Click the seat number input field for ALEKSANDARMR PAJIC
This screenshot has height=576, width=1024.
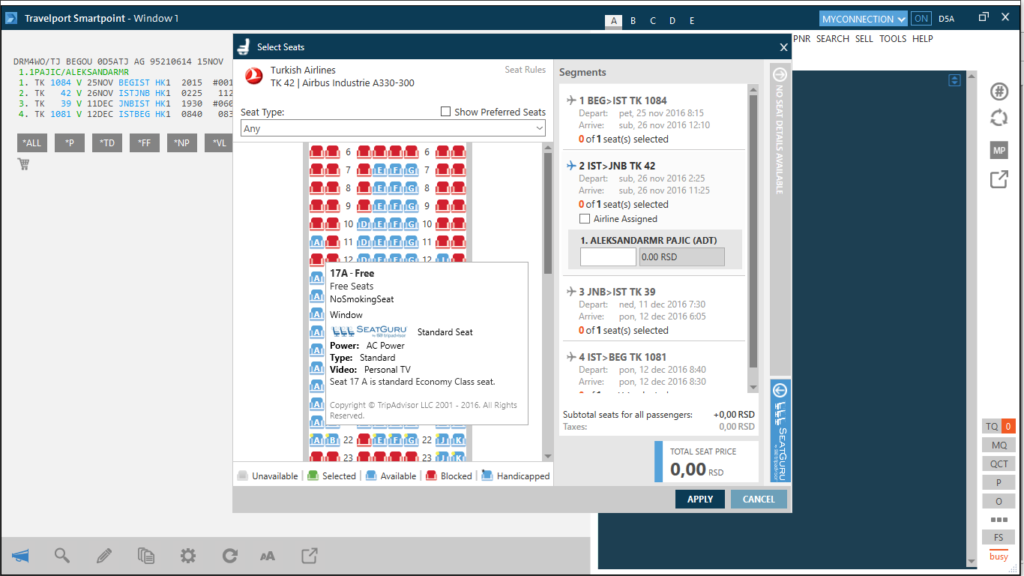(608, 257)
